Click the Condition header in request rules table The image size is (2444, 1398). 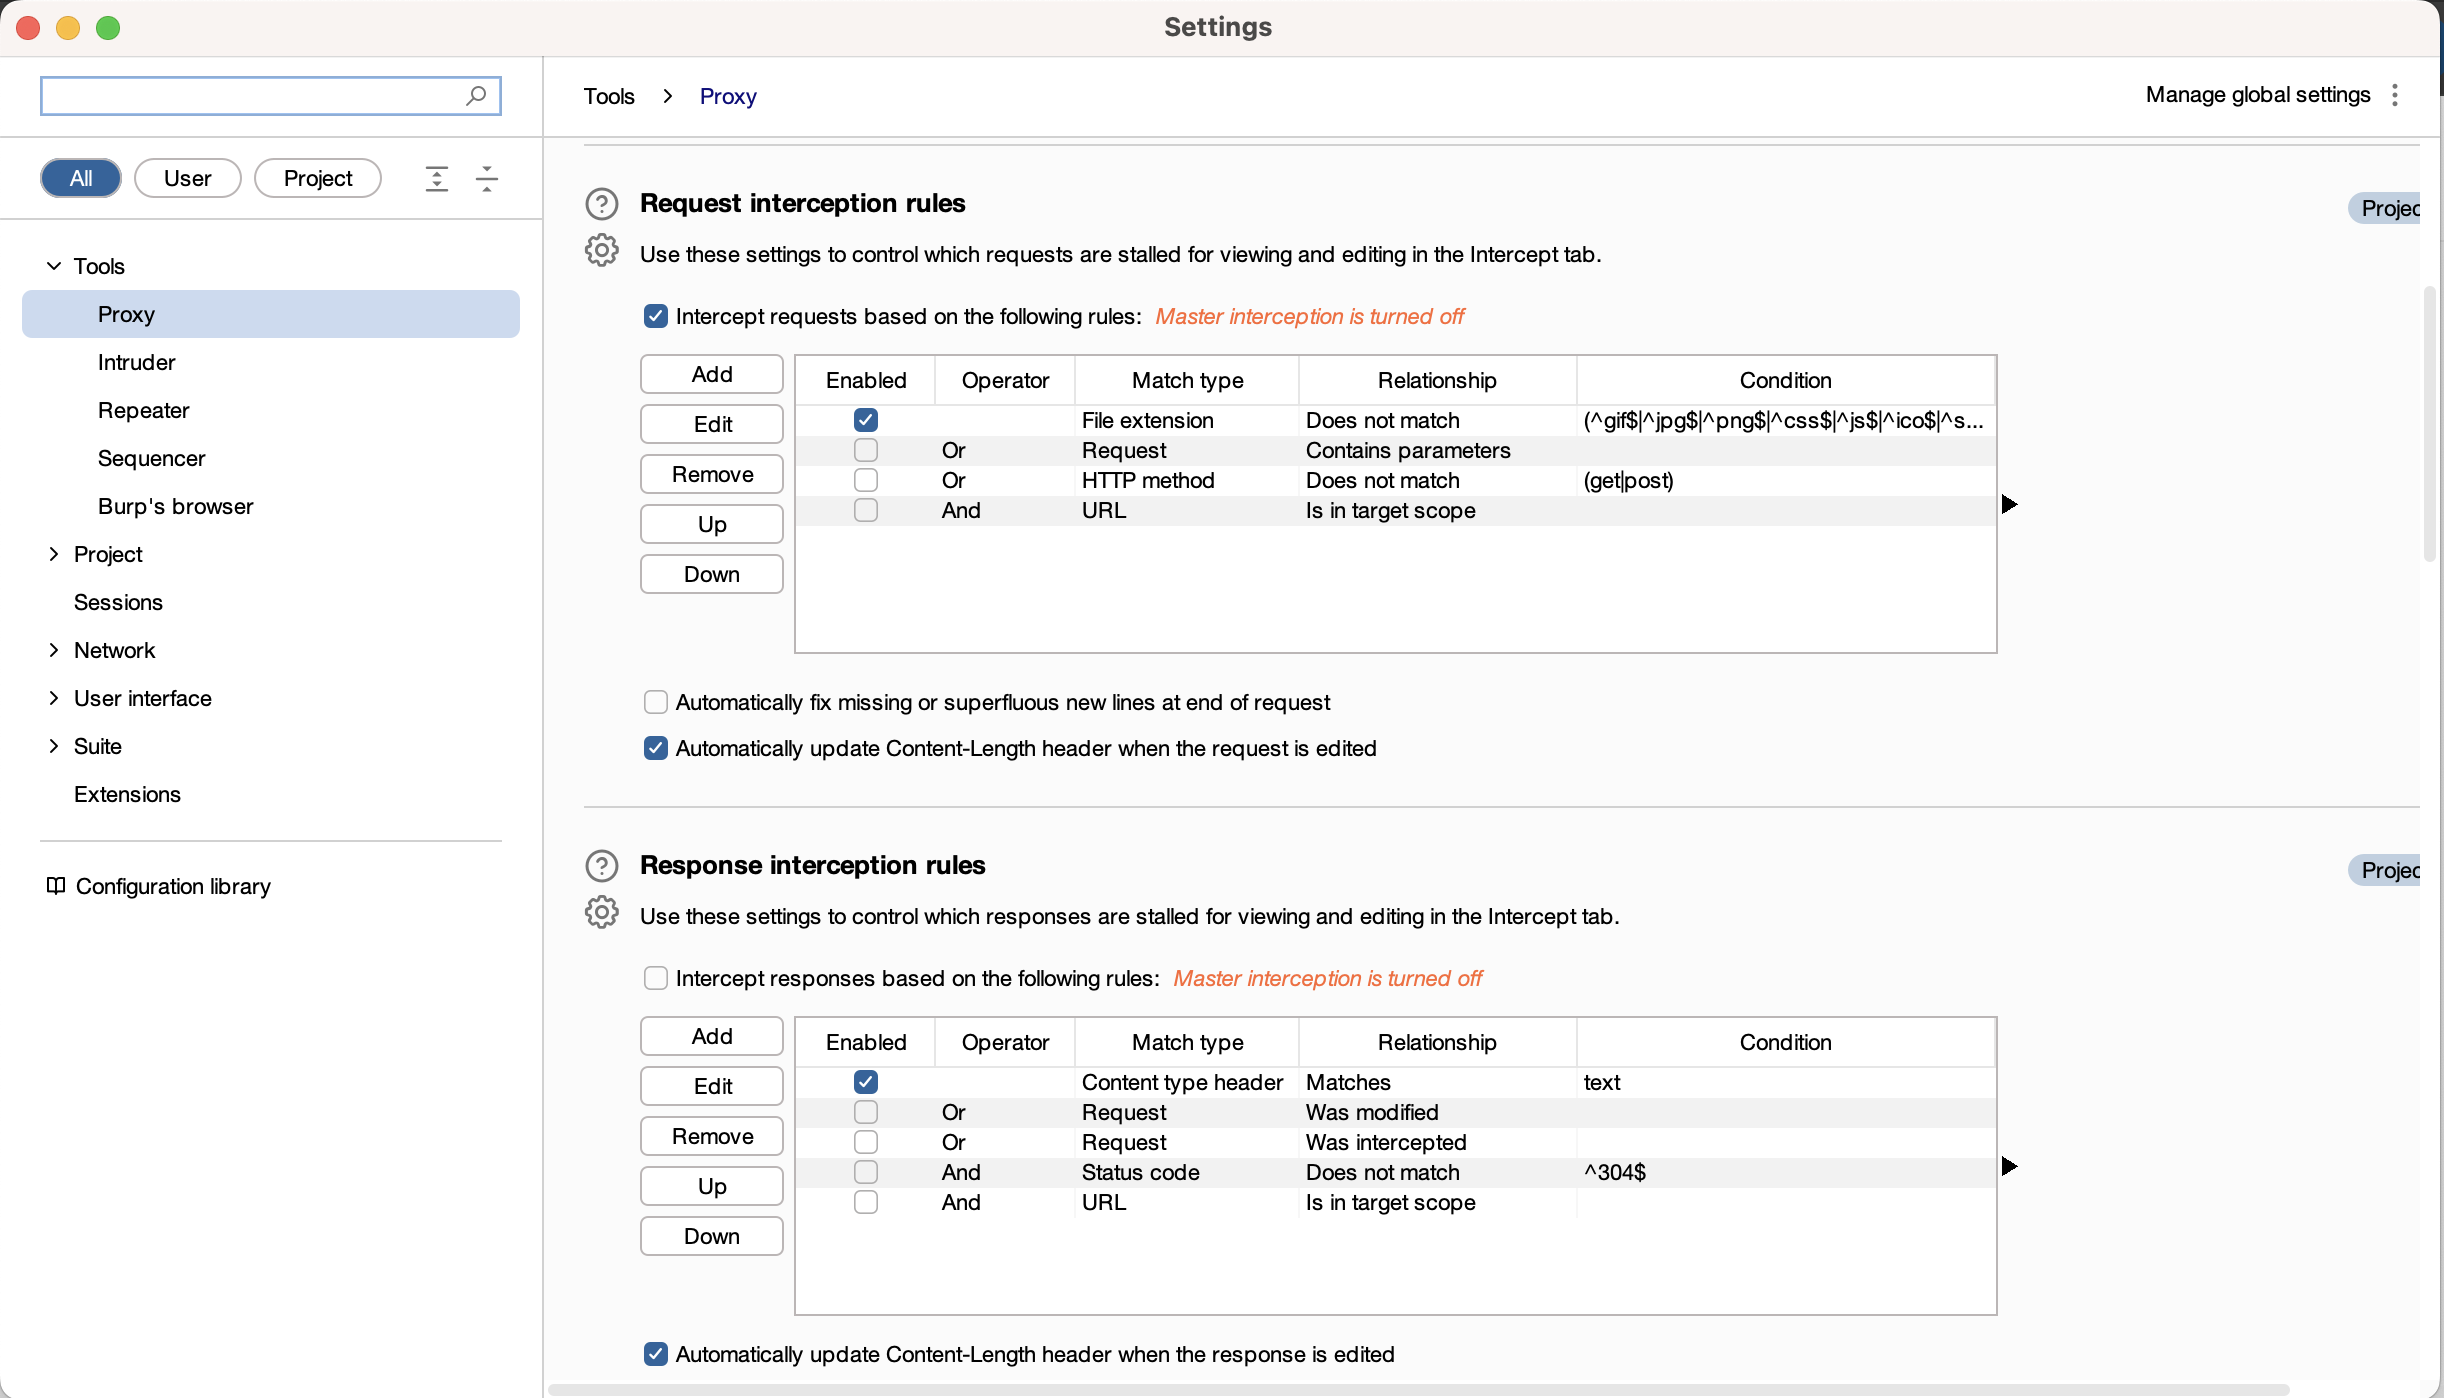[1786, 380]
